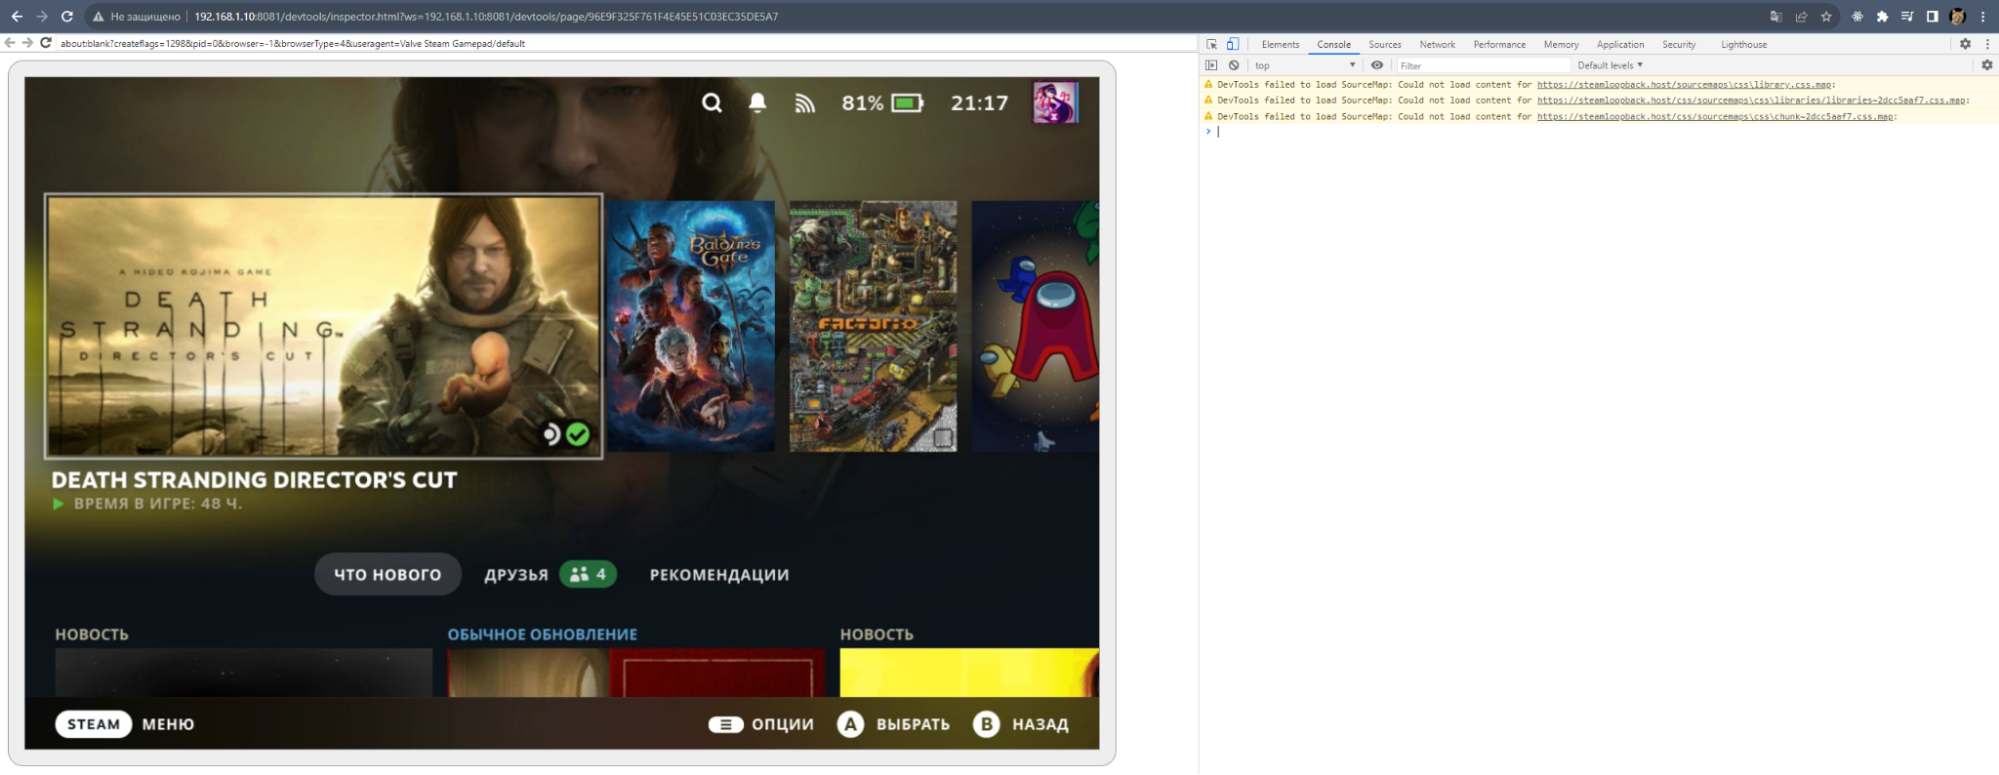Click the 81% battery indicator
1999x775 pixels.
[x=882, y=103]
